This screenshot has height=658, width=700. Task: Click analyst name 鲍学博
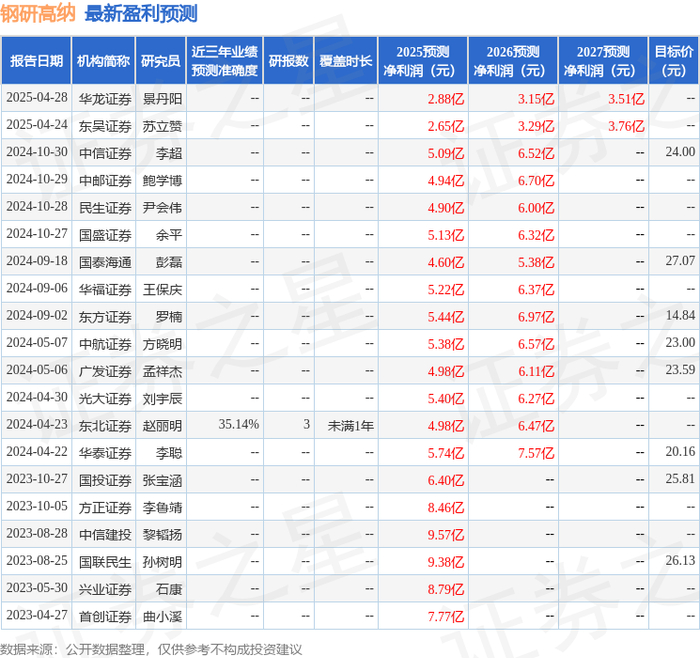[x=162, y=180]
